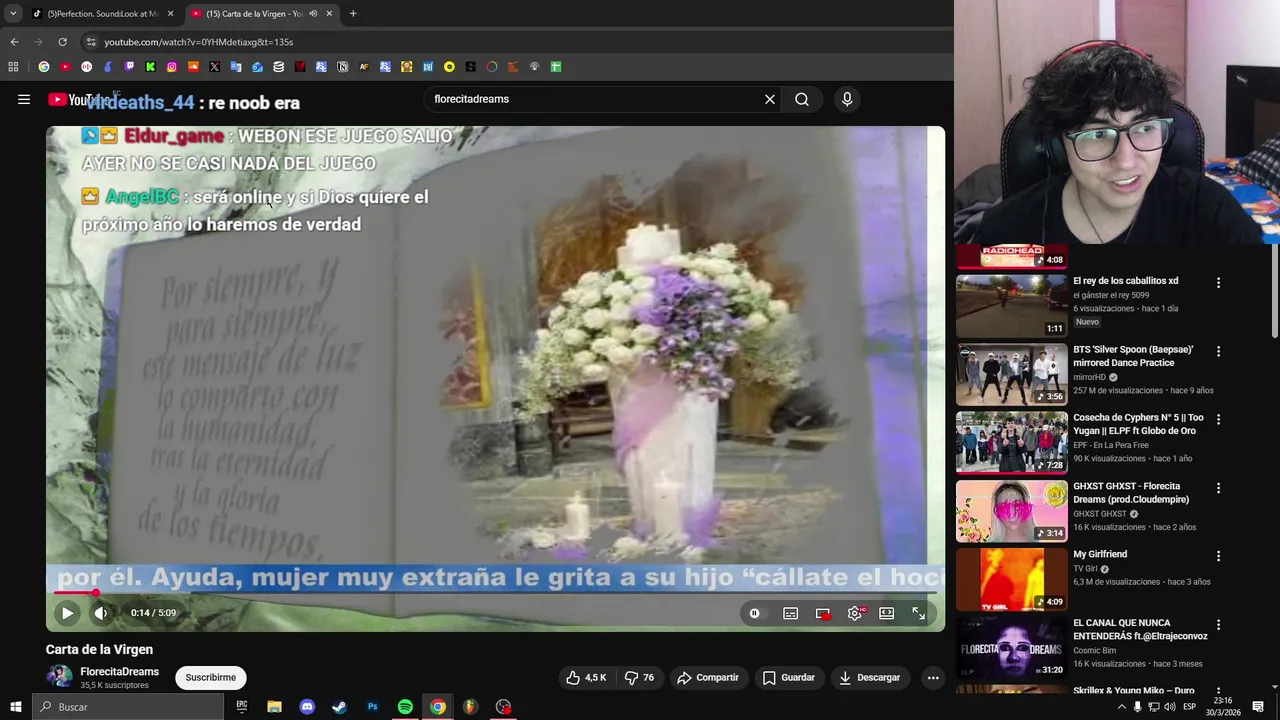Click the Buscar taskbar search box
1280x720 pixels.
128,707
